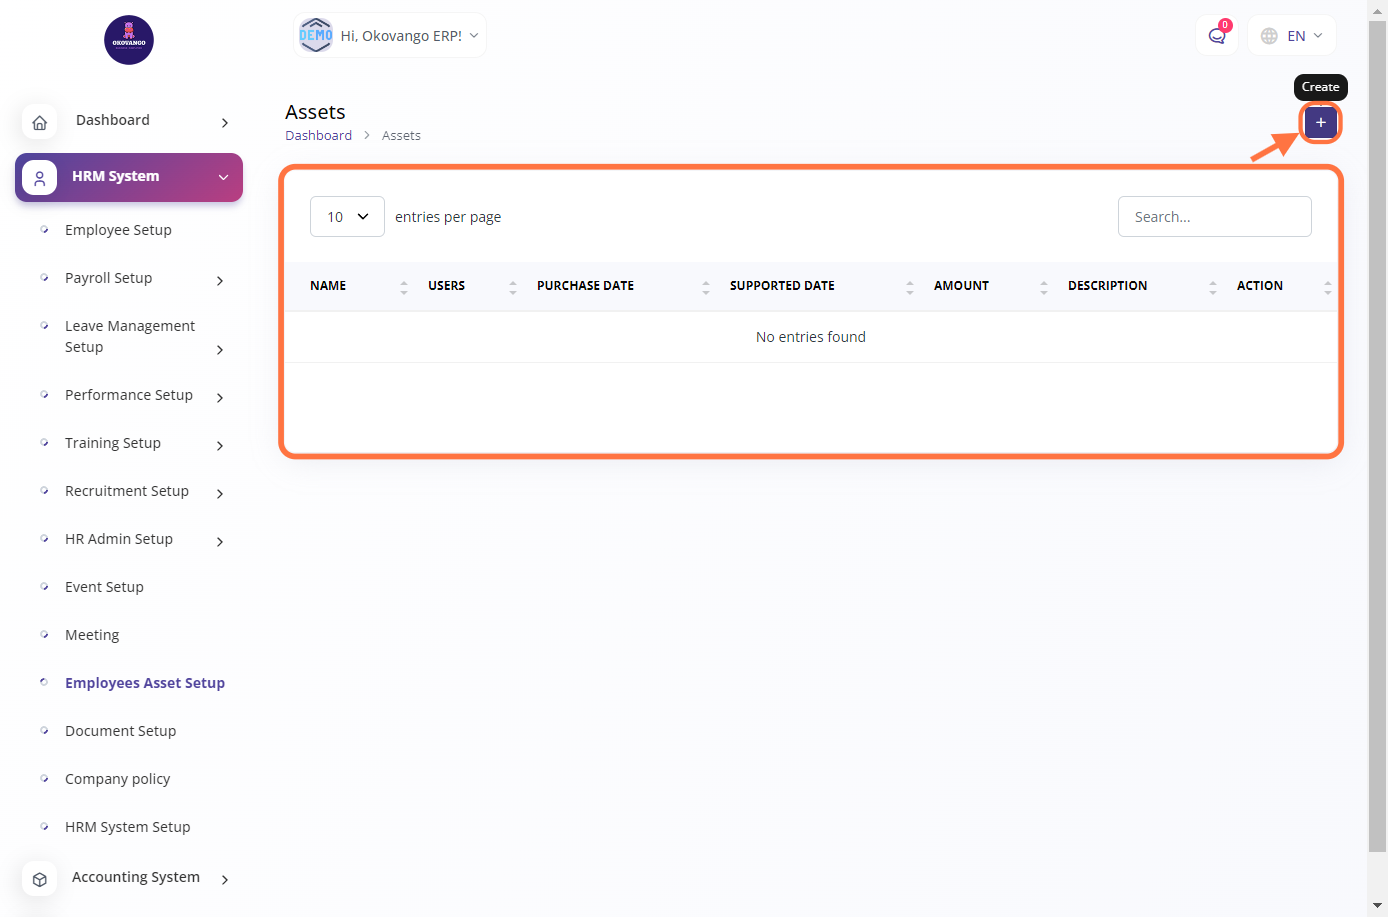Open the Hi, Okovango ERP! user menu
Screen dimensions: 1388x917
(390, 36)
